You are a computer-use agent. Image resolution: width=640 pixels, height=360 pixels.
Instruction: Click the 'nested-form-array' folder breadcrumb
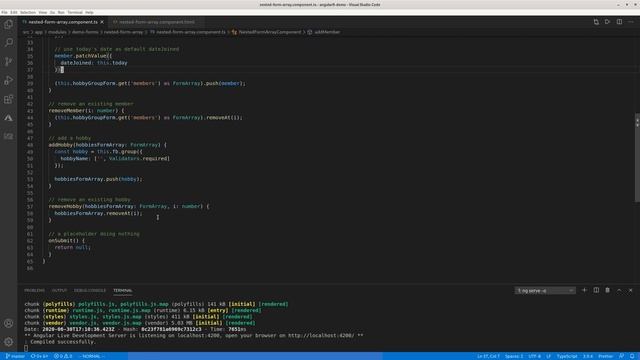pyautogui.click(x=123, y=32)
